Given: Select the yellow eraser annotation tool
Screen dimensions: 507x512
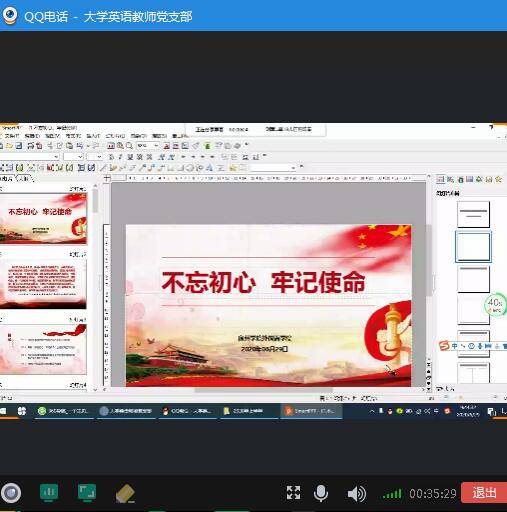Looking at the screenshot, I should [125, 494].
